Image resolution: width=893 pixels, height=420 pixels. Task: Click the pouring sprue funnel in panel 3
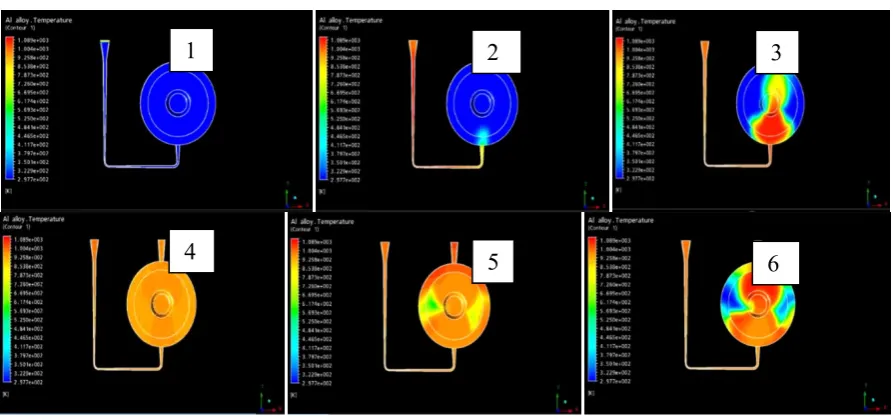click(705, 49)
